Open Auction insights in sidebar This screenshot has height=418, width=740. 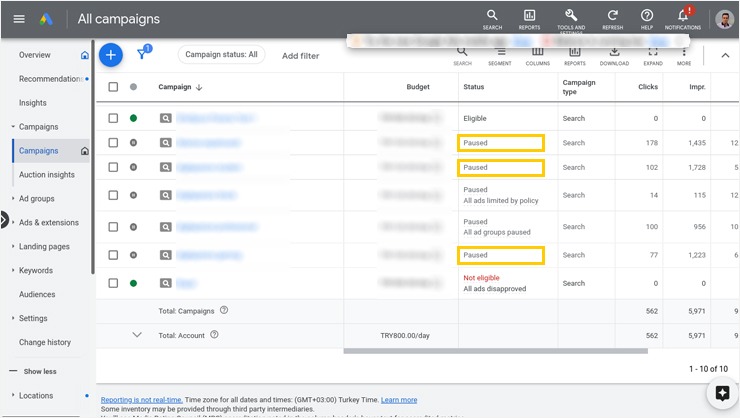(47, 175)
